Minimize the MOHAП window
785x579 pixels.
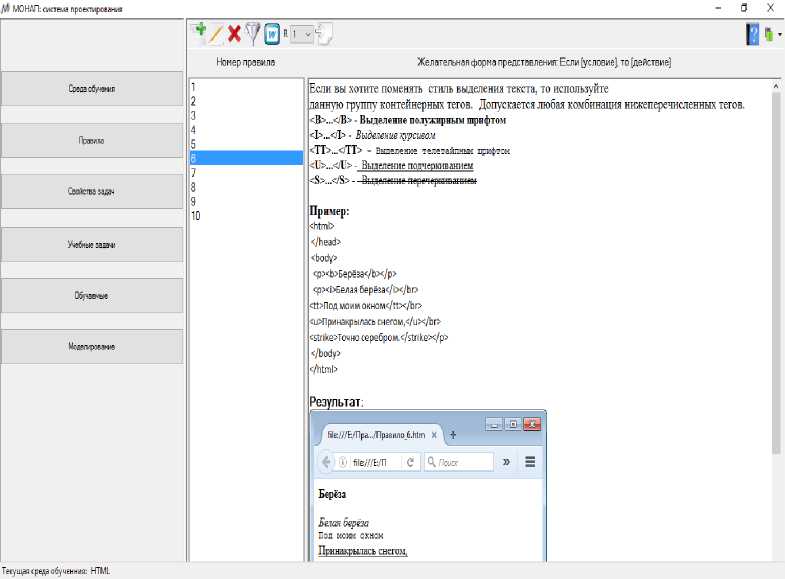pos(718,8)
